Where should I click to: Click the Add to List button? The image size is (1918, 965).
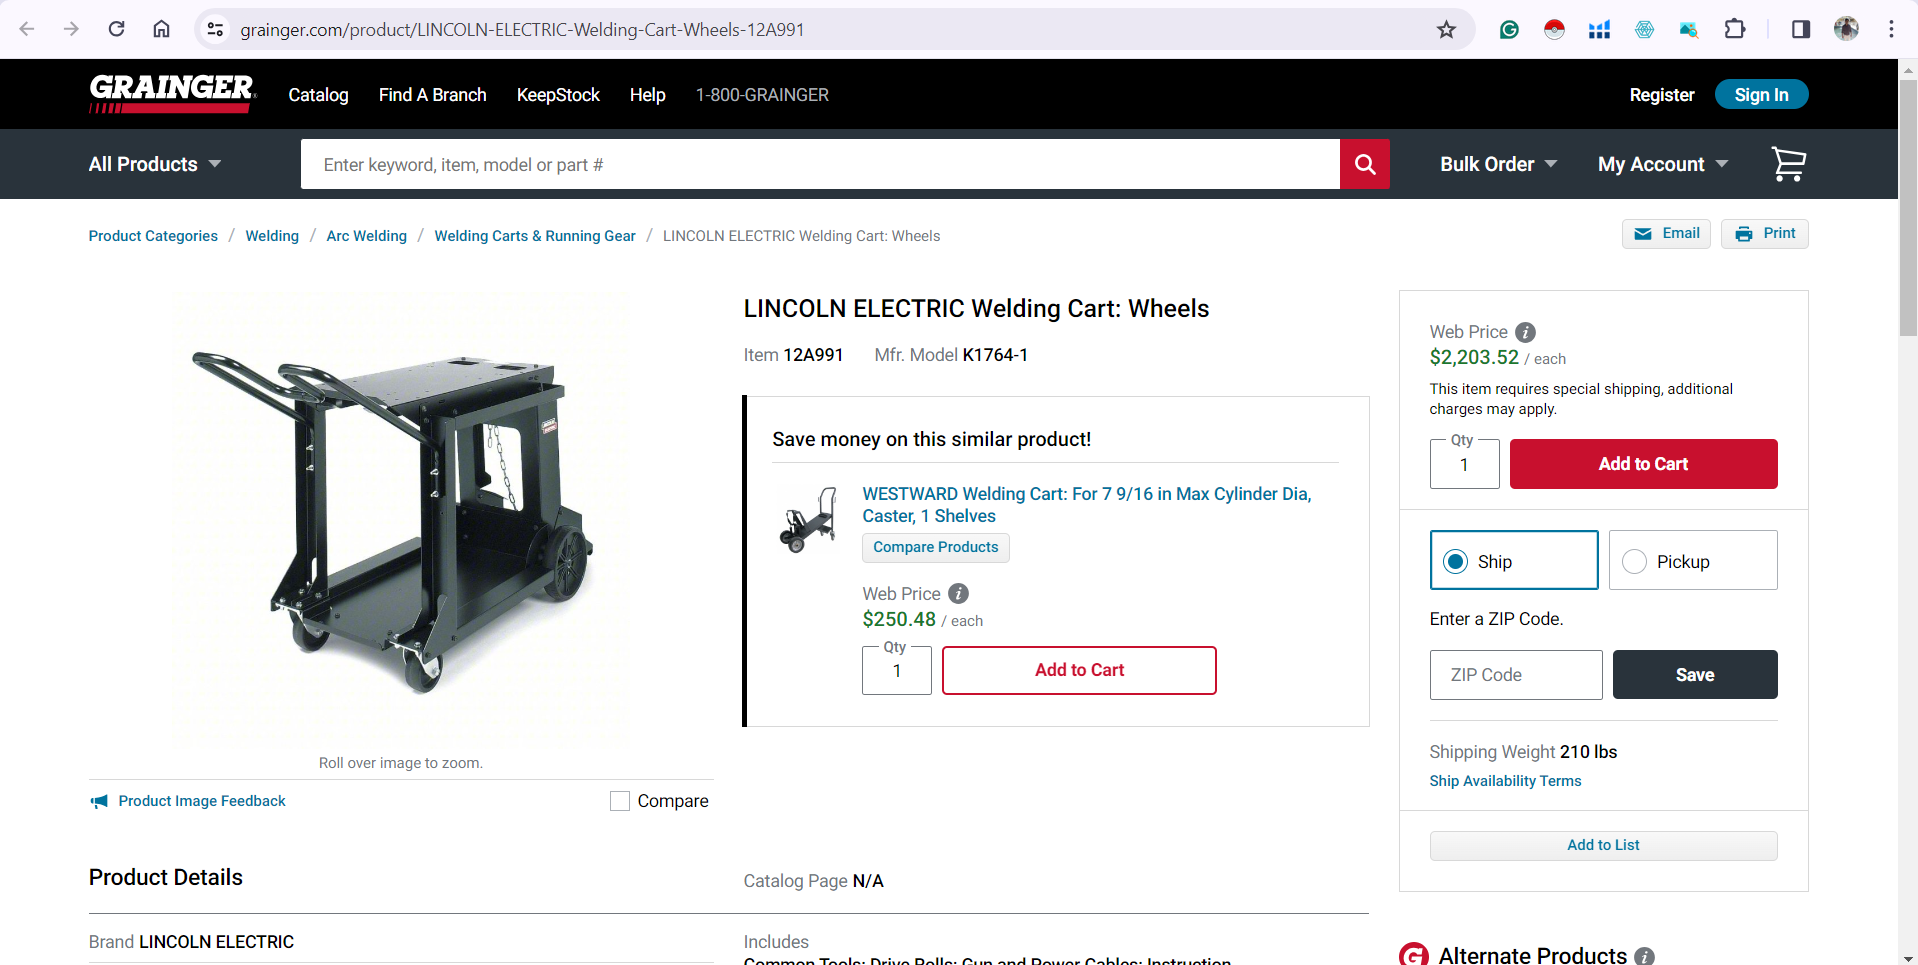pyautogui.click(x=1603, y=846)
